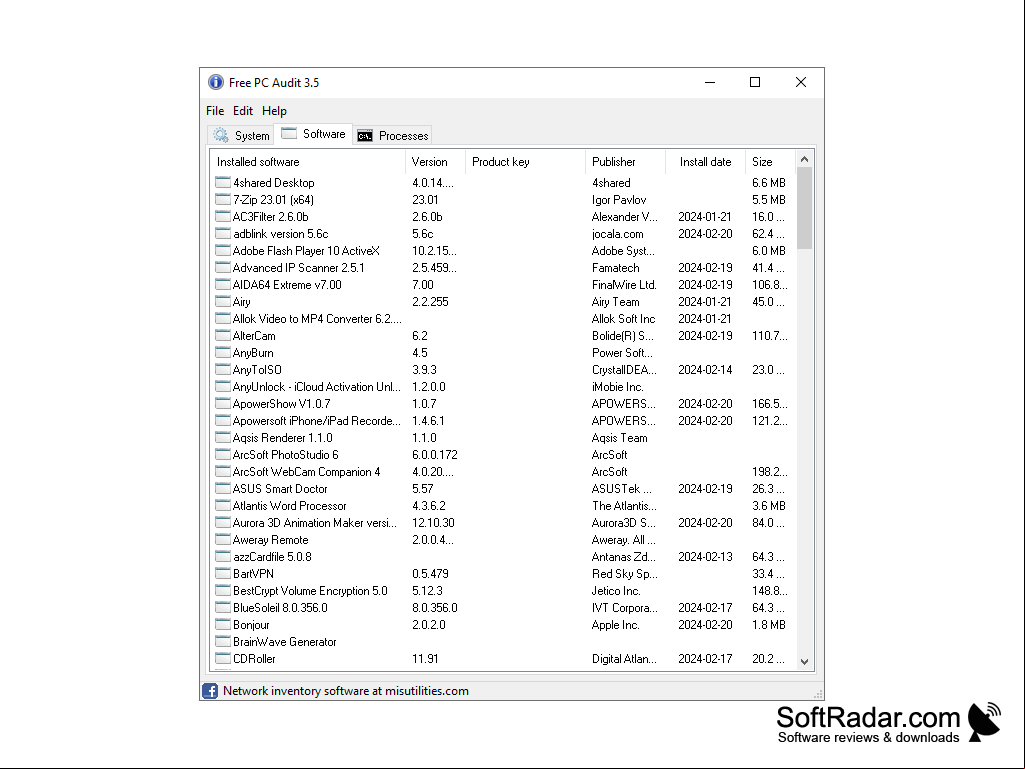Click the icon beside CDRoller

[x=223, y=658]
